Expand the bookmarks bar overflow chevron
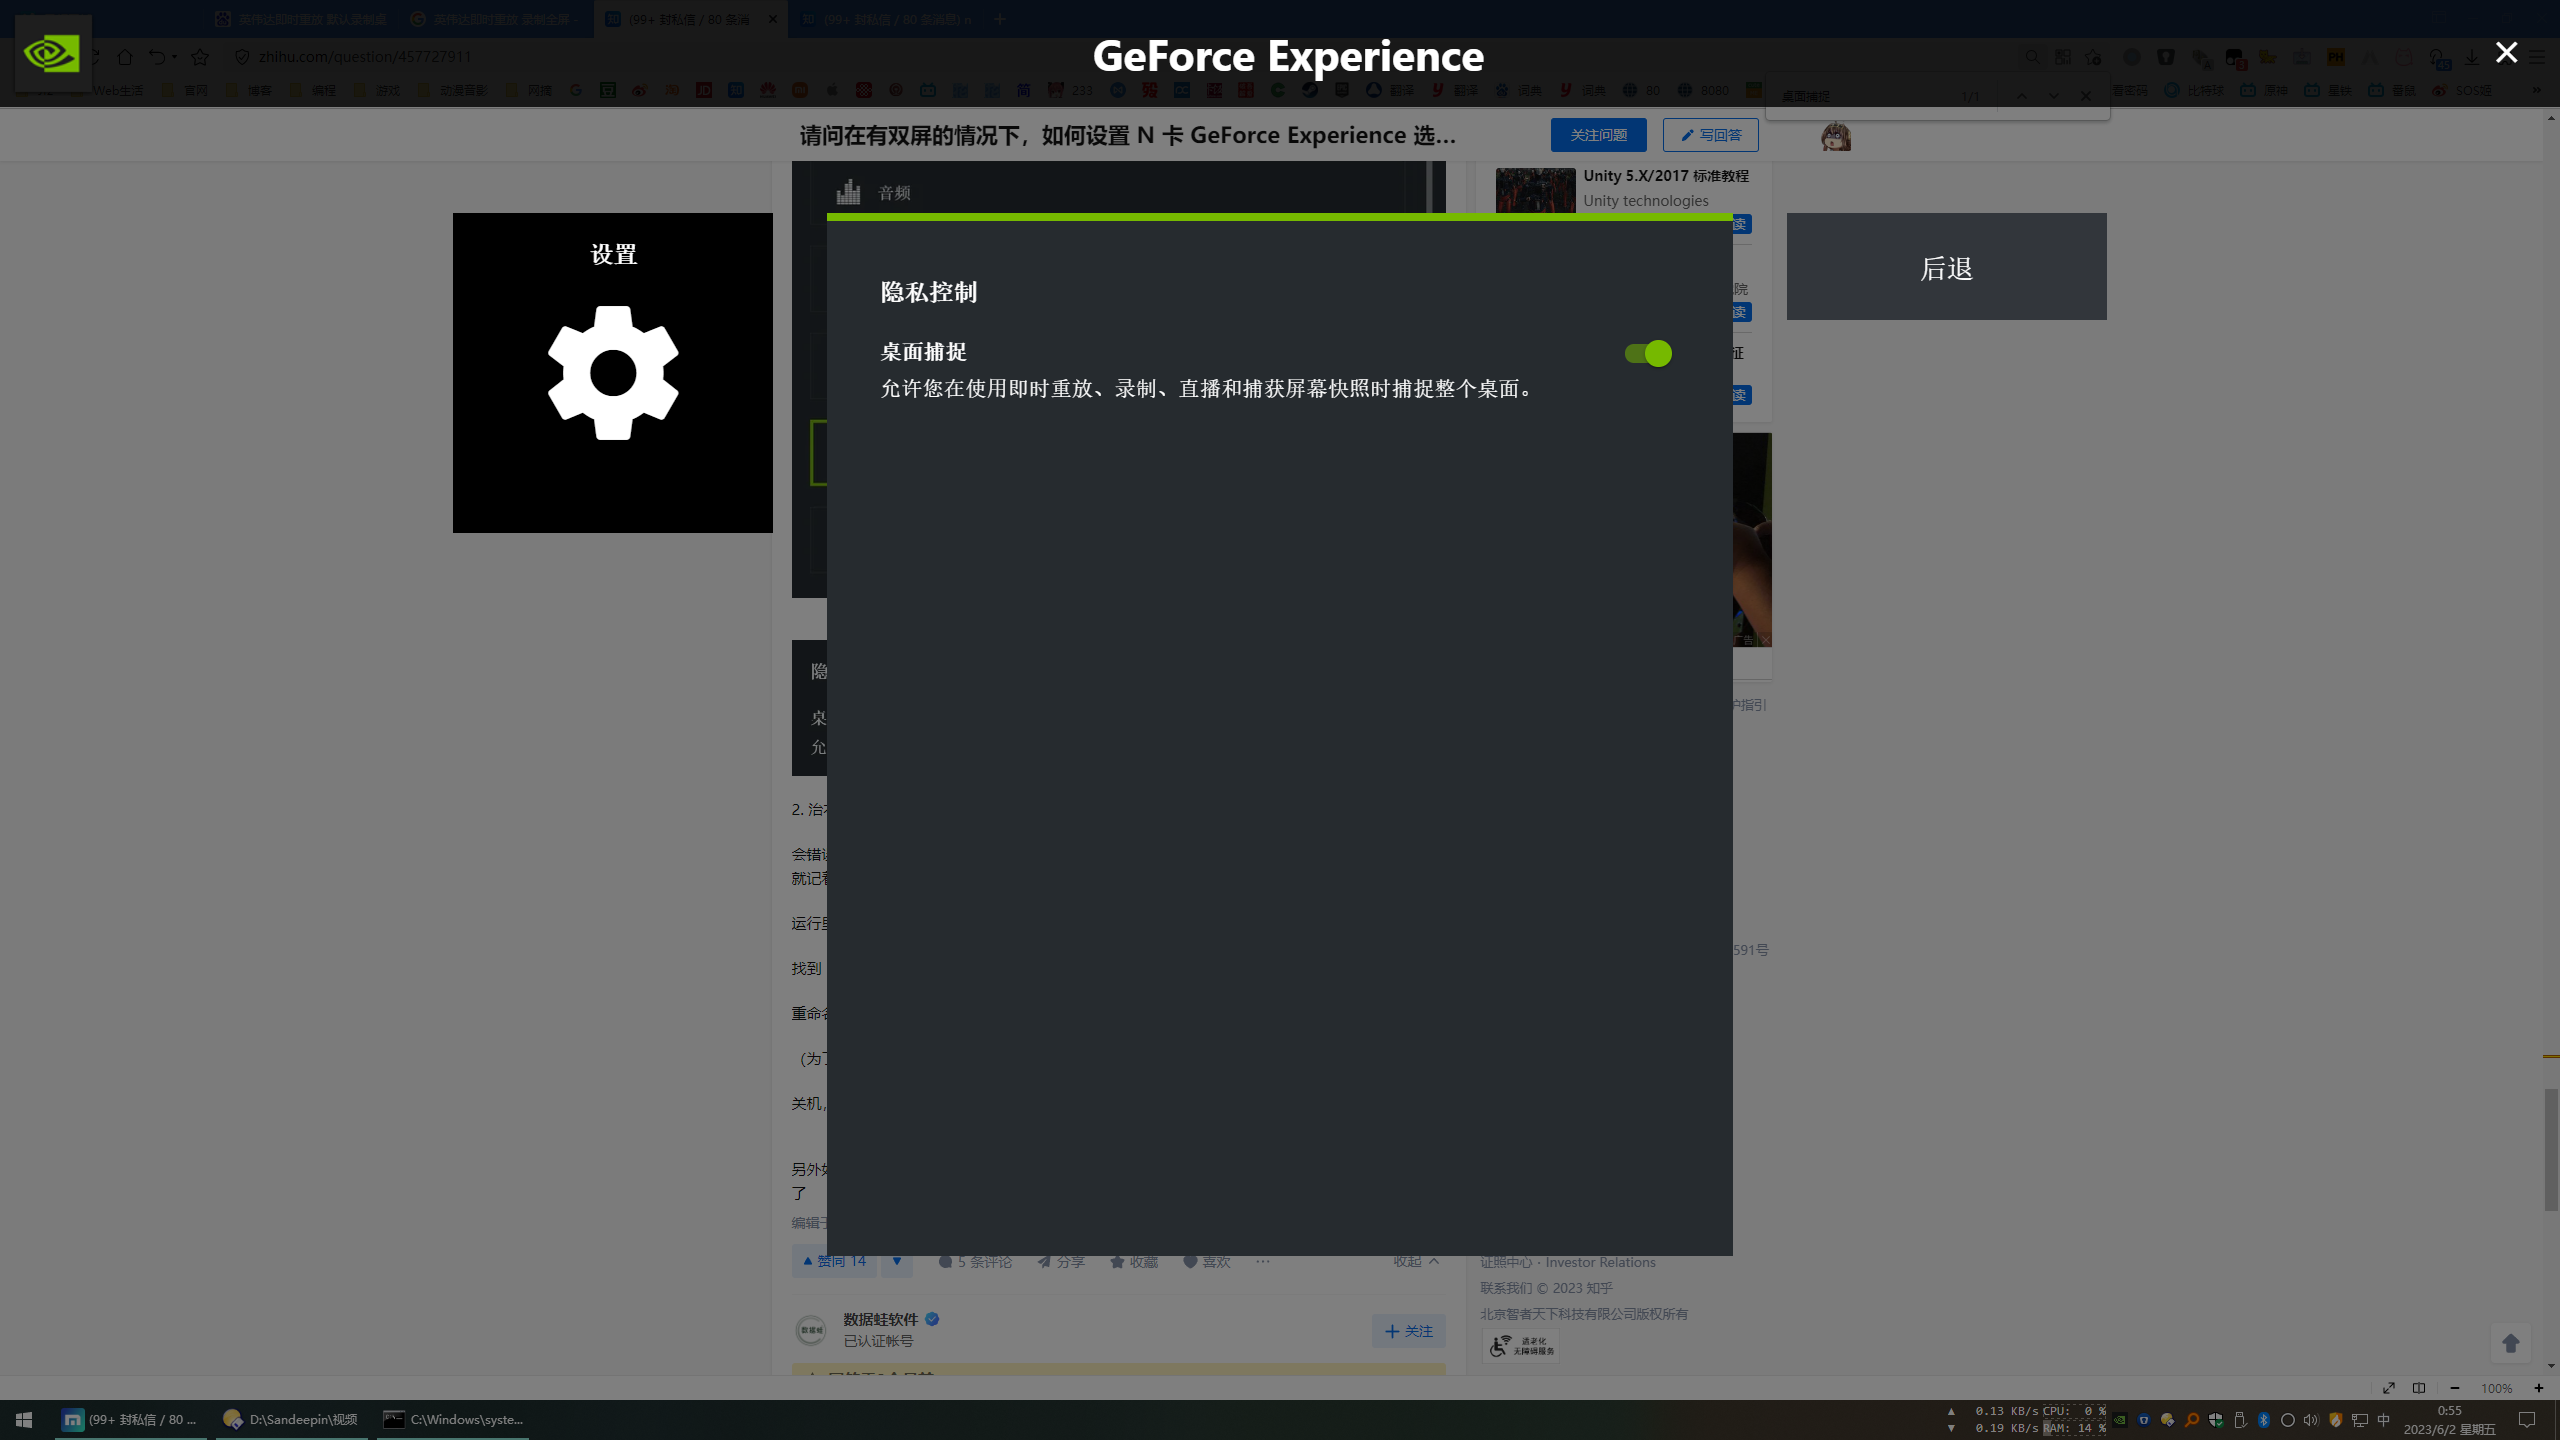 (x=2536, y=90)
